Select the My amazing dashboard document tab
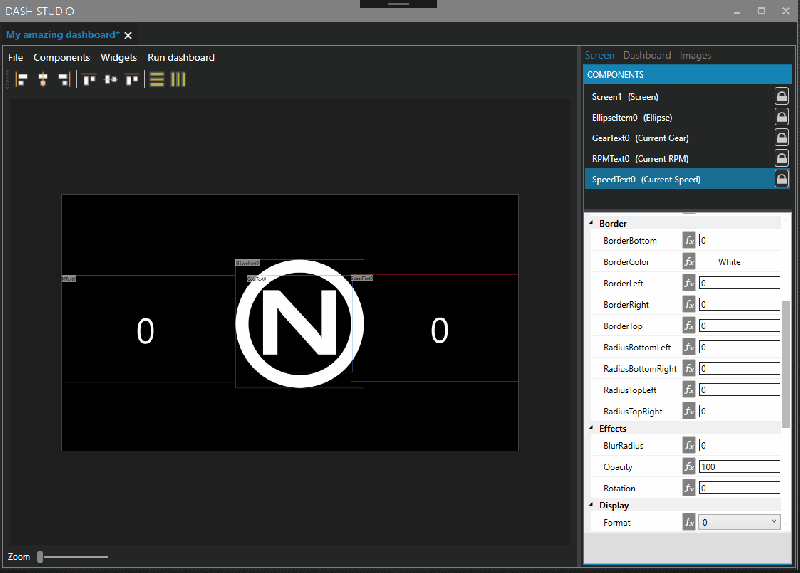The image size is (800, 573). click(63, 35)
